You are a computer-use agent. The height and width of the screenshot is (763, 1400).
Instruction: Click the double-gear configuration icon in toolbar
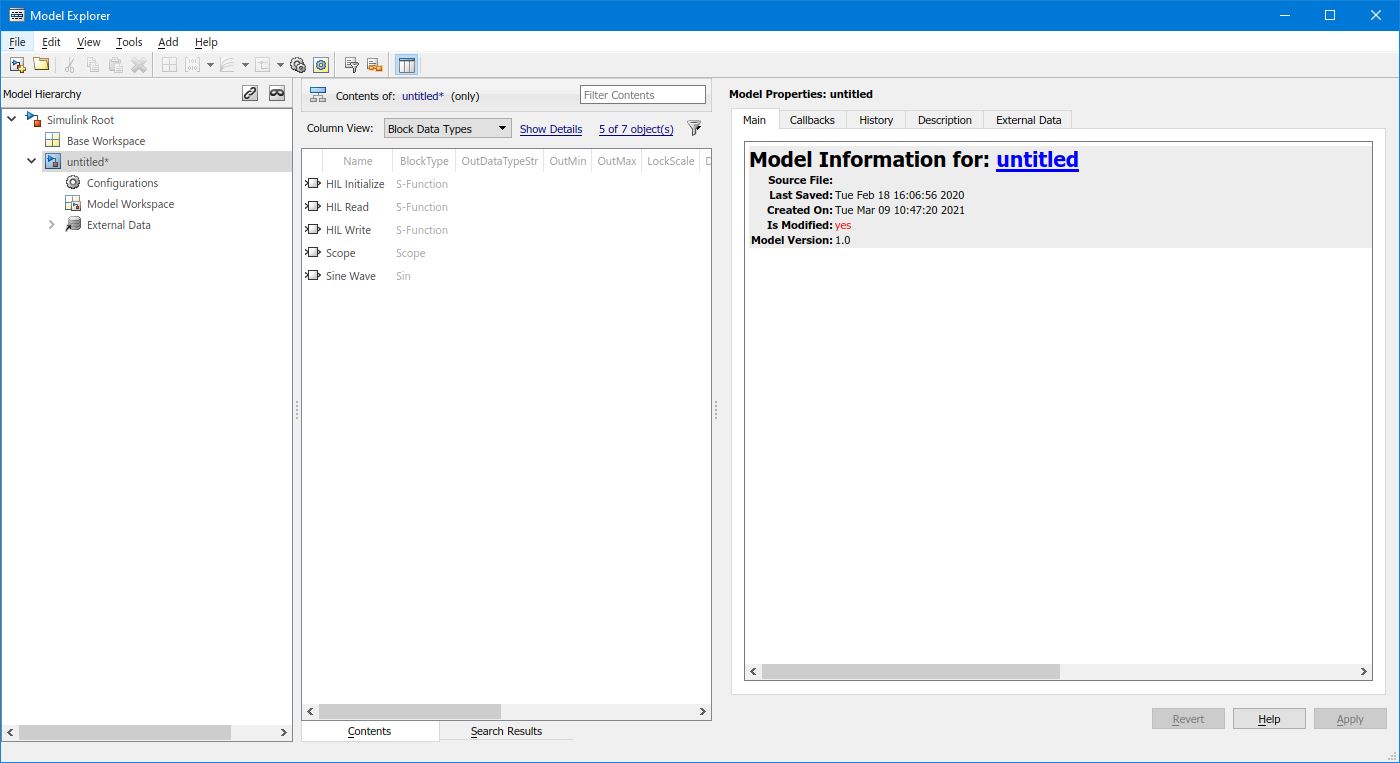pyautogui.click(x=298, y=65)
